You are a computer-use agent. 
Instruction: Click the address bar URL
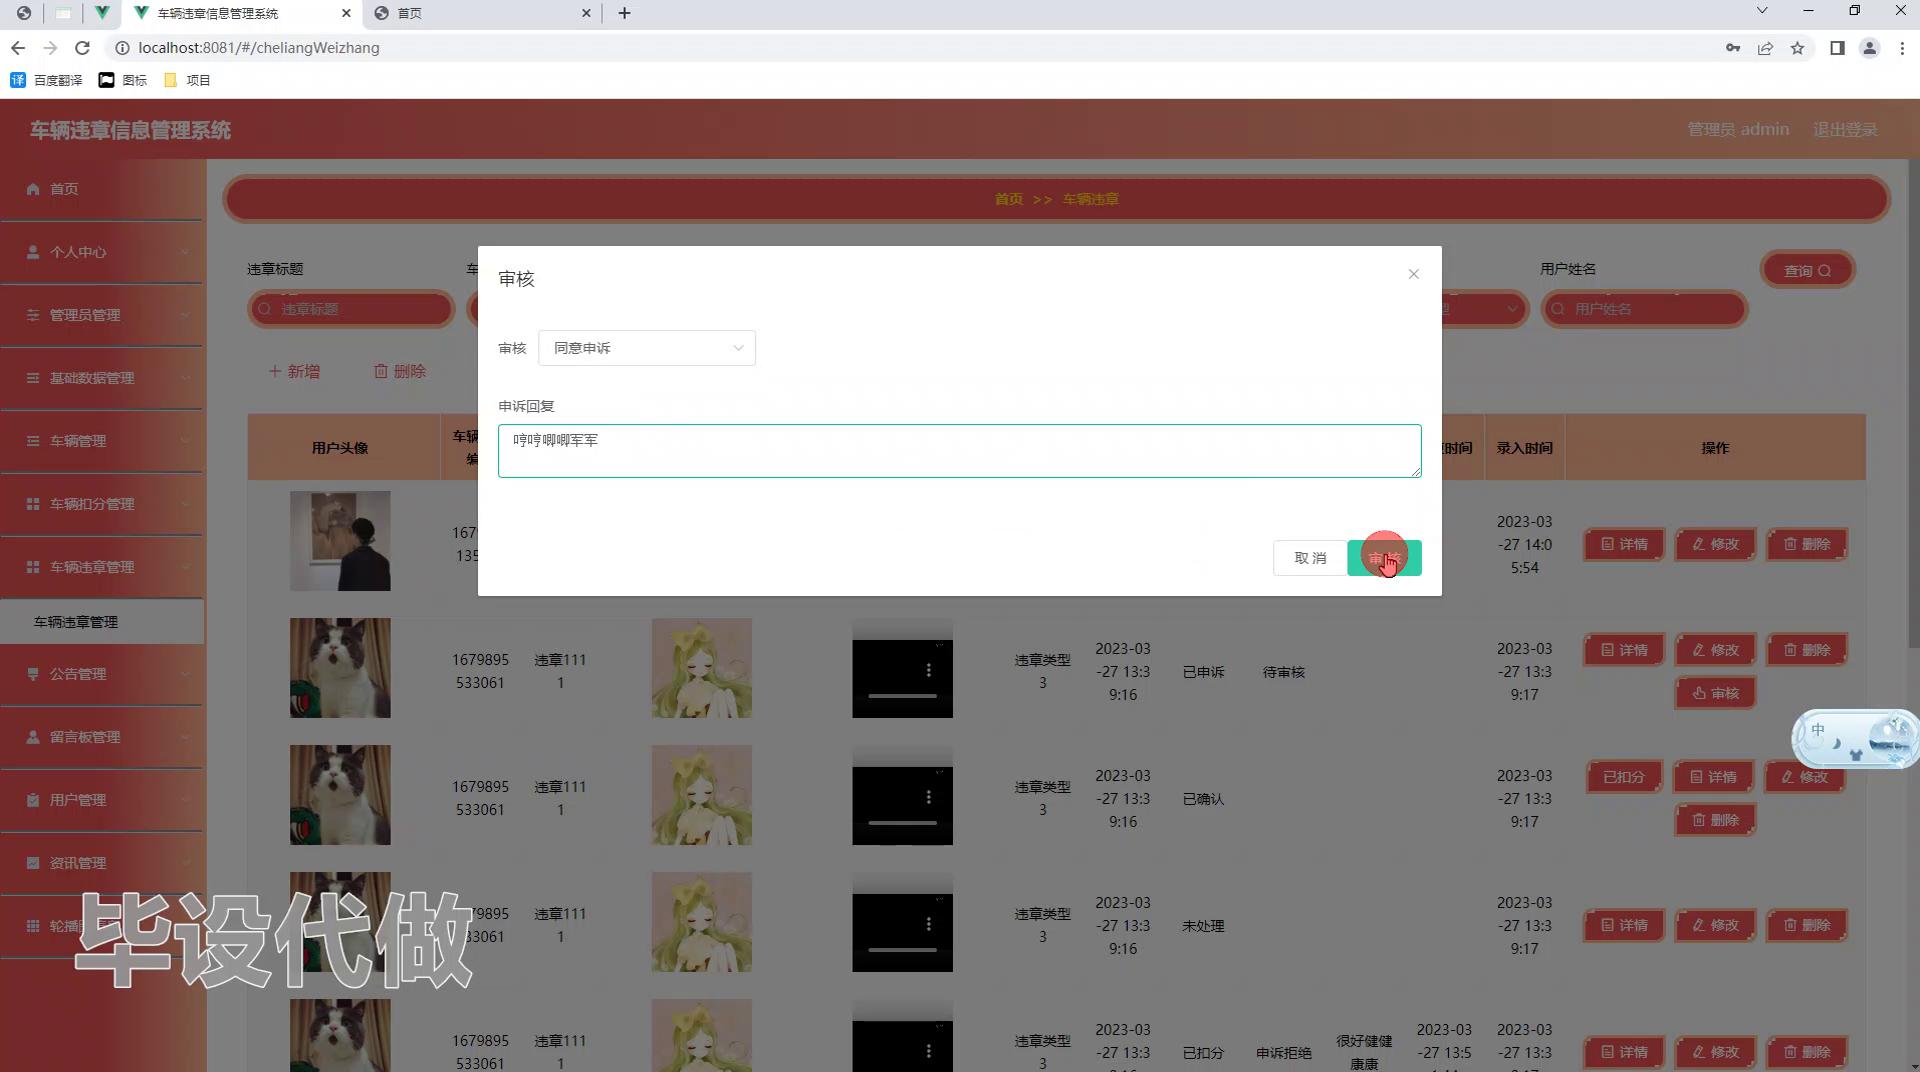tap(259, 48)
